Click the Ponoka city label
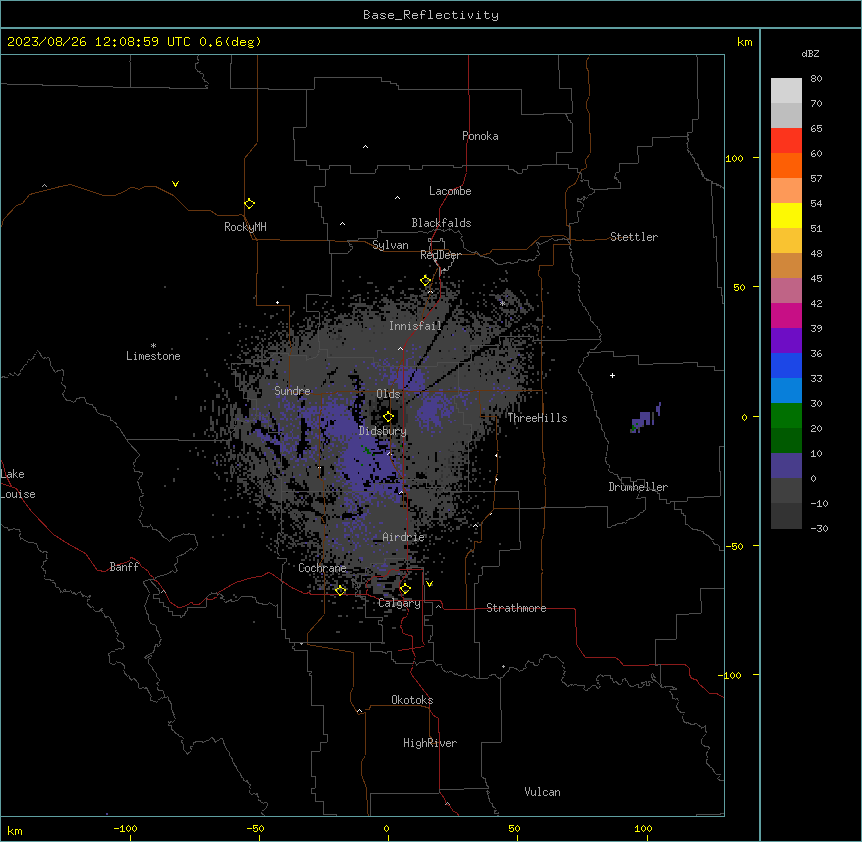Viewport: 862px width, 842px height. click(480, 136)
